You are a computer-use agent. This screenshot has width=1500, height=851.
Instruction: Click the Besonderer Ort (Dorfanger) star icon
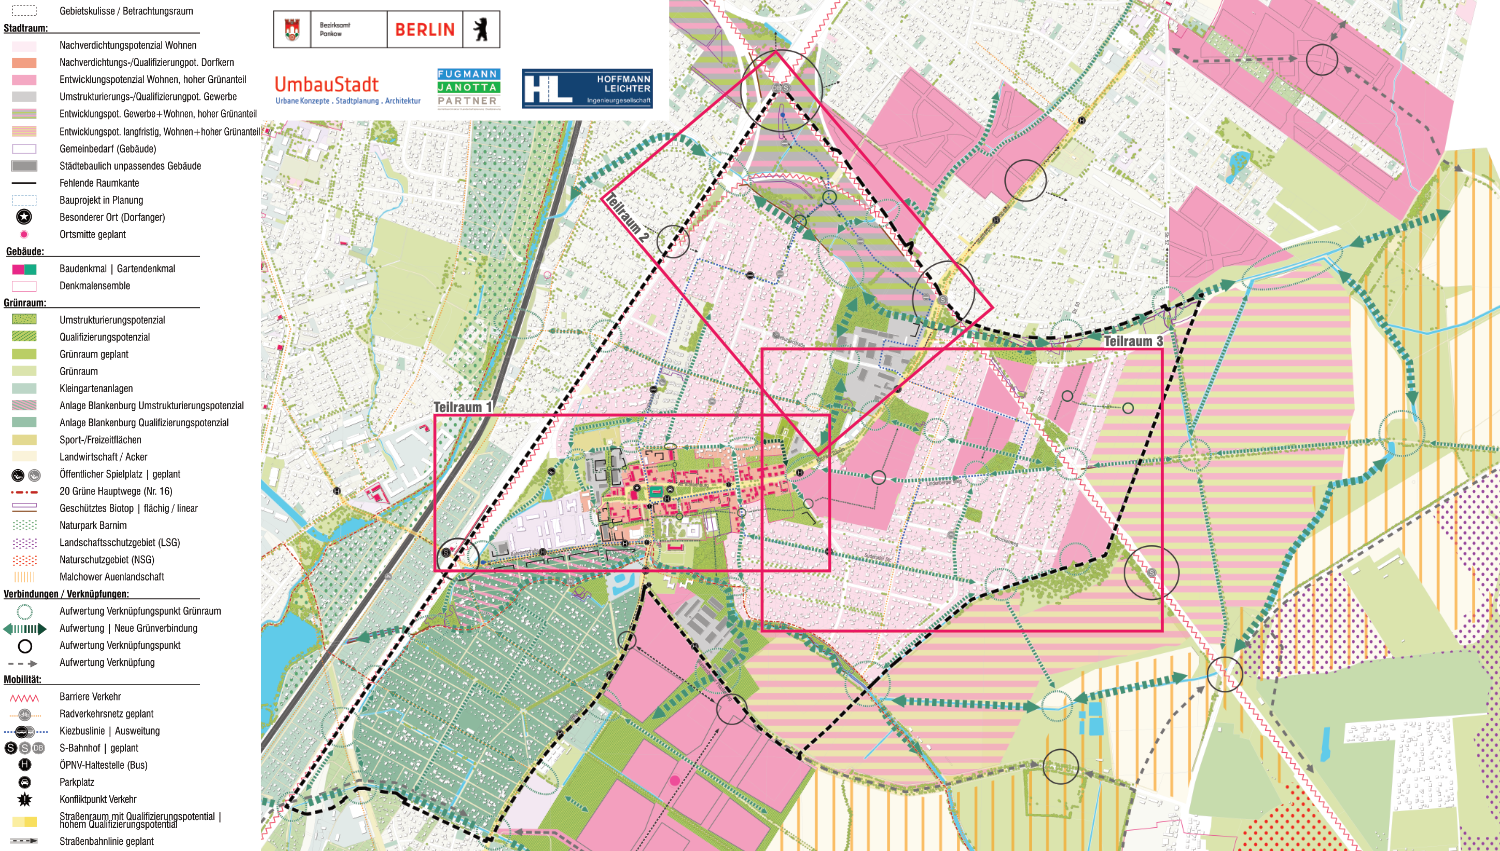(24, 217)
